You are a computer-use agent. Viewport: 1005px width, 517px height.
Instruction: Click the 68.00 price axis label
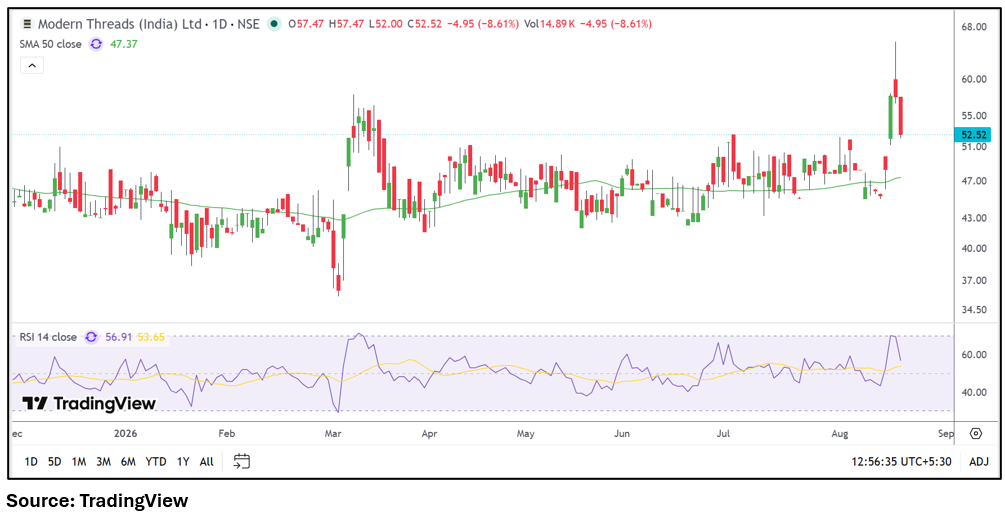click(972, 27)
